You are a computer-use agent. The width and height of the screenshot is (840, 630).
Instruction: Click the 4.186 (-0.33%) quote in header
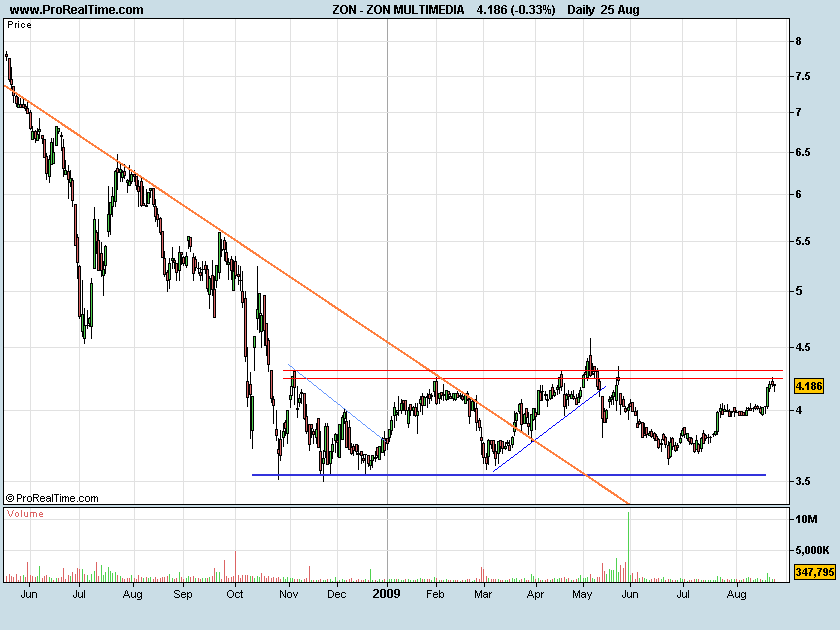point(516,10)
